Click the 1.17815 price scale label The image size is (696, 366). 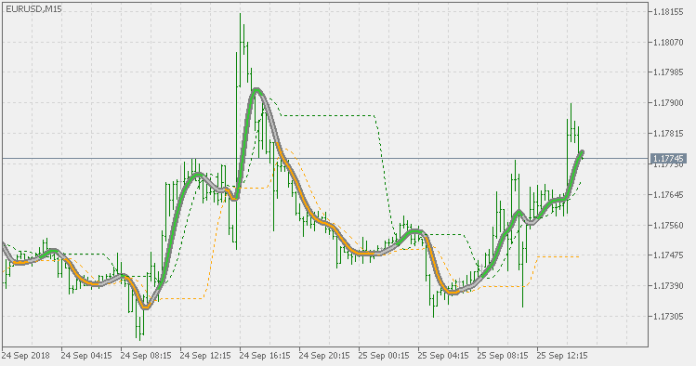(x=668, y=134)
